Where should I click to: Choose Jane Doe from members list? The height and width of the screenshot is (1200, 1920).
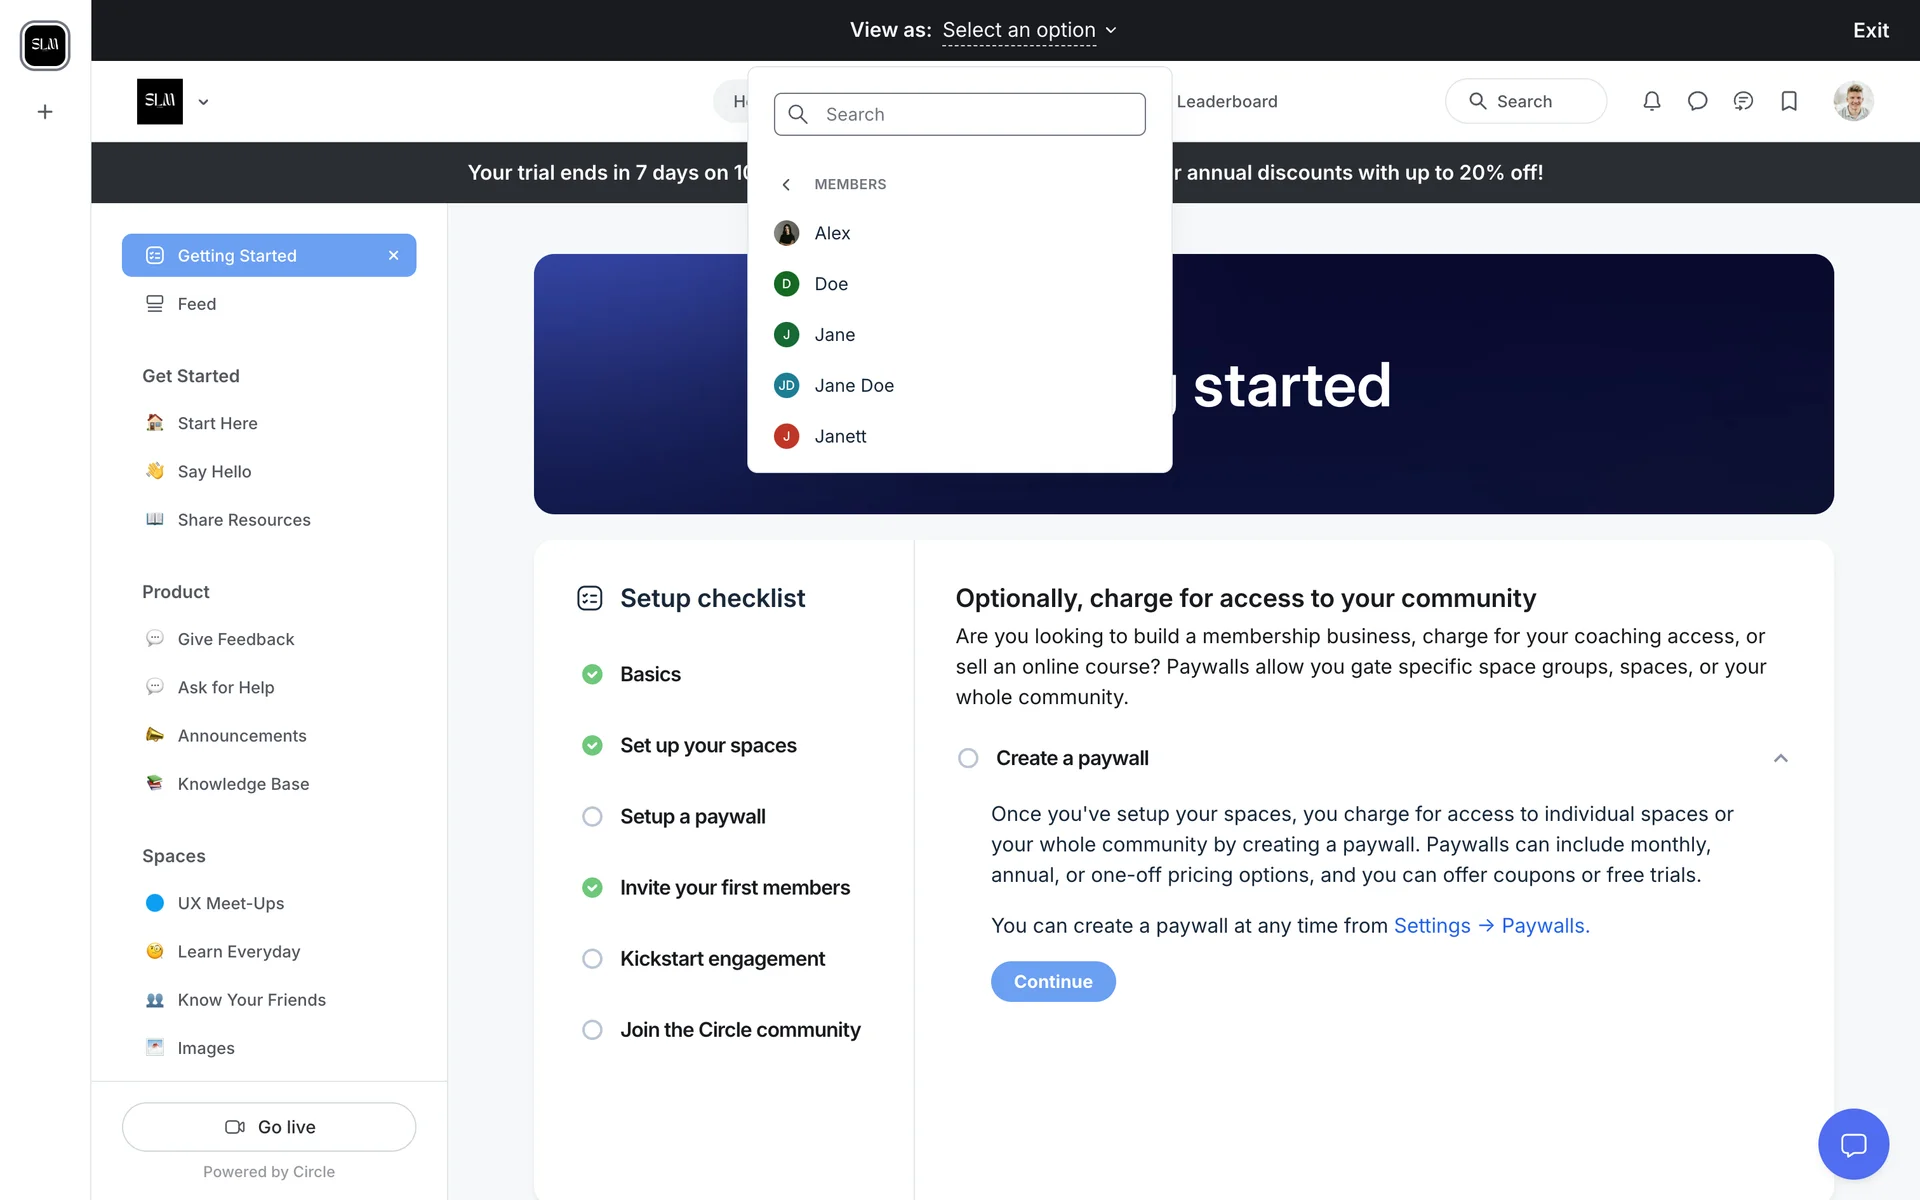[x=853, y=385]
